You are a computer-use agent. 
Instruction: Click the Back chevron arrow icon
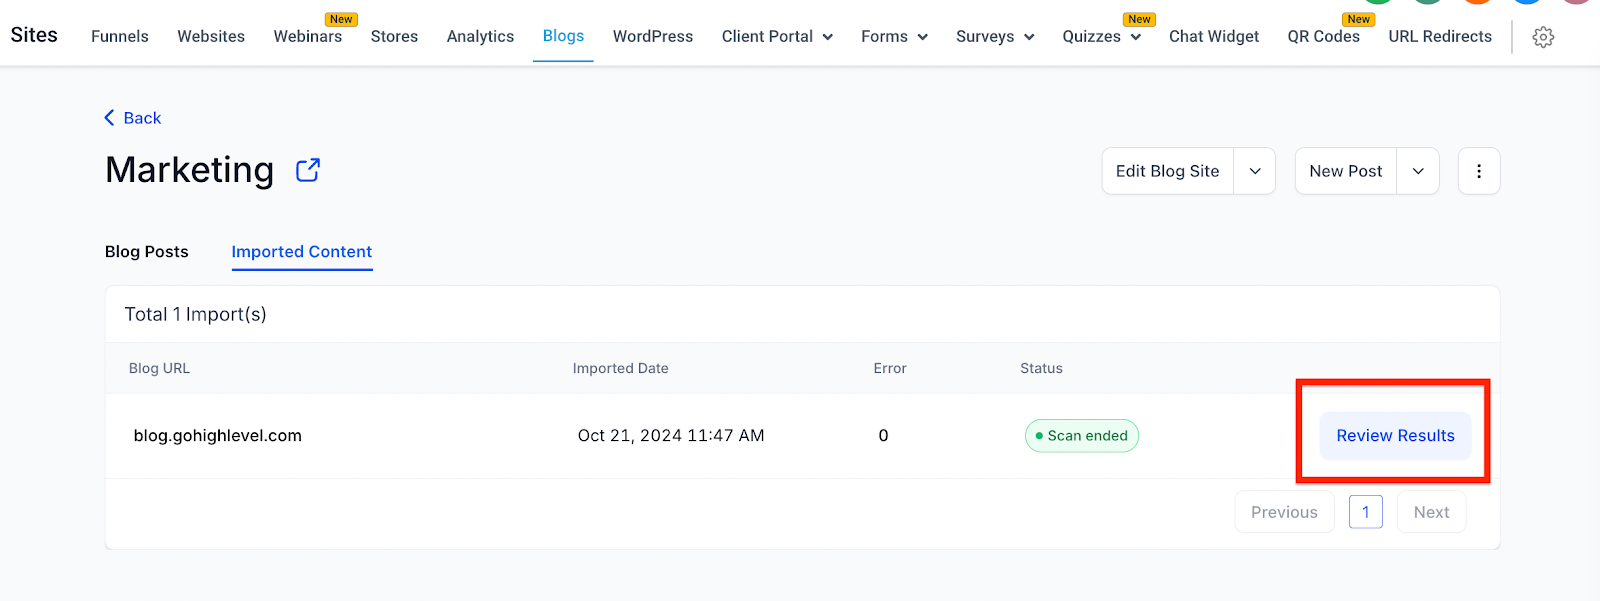pyautogui.click(x=109, y=118)
